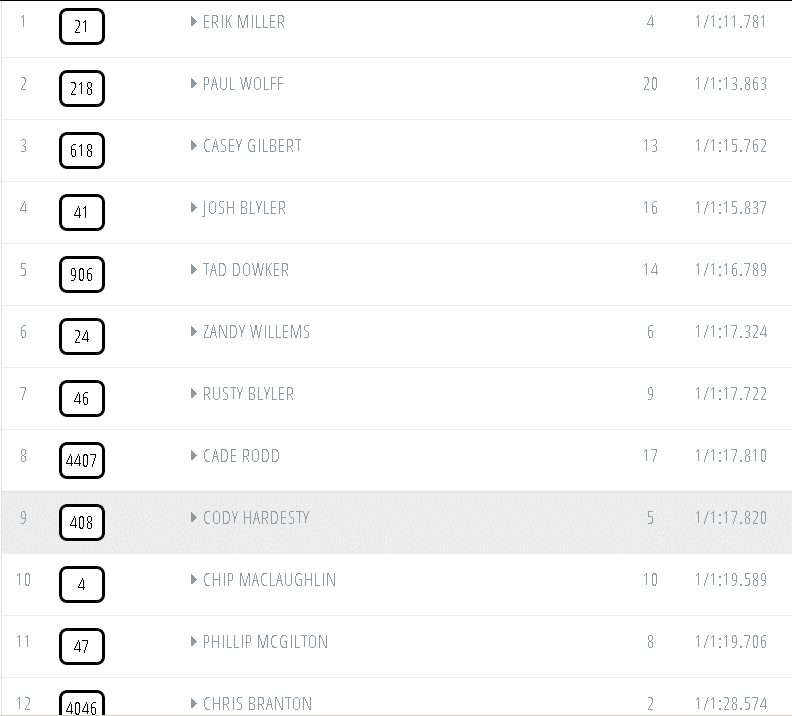Select the highlighted Cody Hardesty name
Image resolution: width=792 pixels, height=716 pixels.
pyautogui.click(x=256, y=518)
